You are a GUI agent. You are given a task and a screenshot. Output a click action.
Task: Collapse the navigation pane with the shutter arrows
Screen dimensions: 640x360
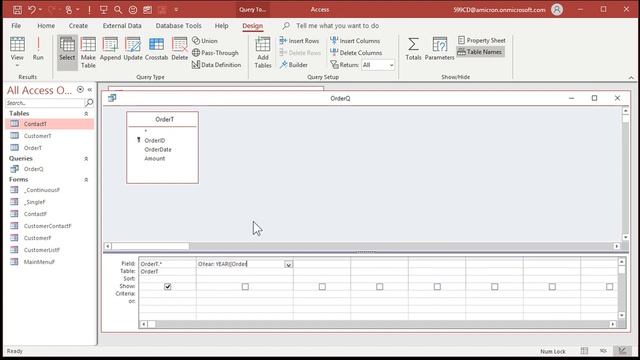tap(90, 89)
